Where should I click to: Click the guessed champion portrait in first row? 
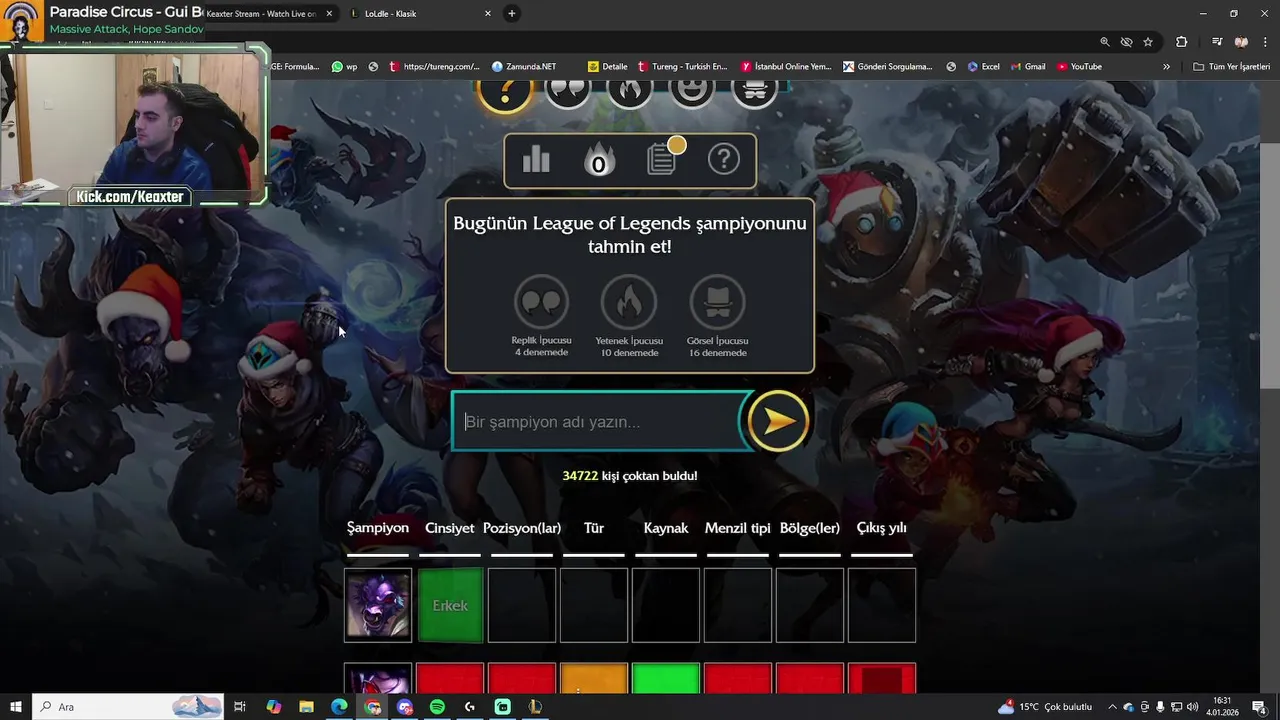378,605
